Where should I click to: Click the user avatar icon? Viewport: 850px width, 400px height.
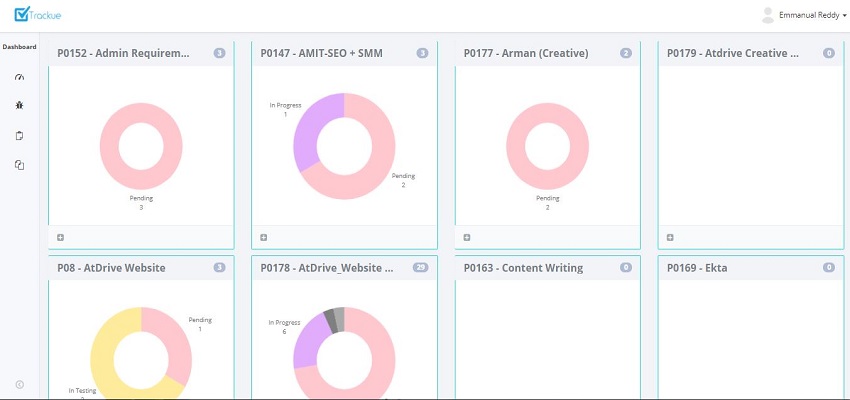768,15
